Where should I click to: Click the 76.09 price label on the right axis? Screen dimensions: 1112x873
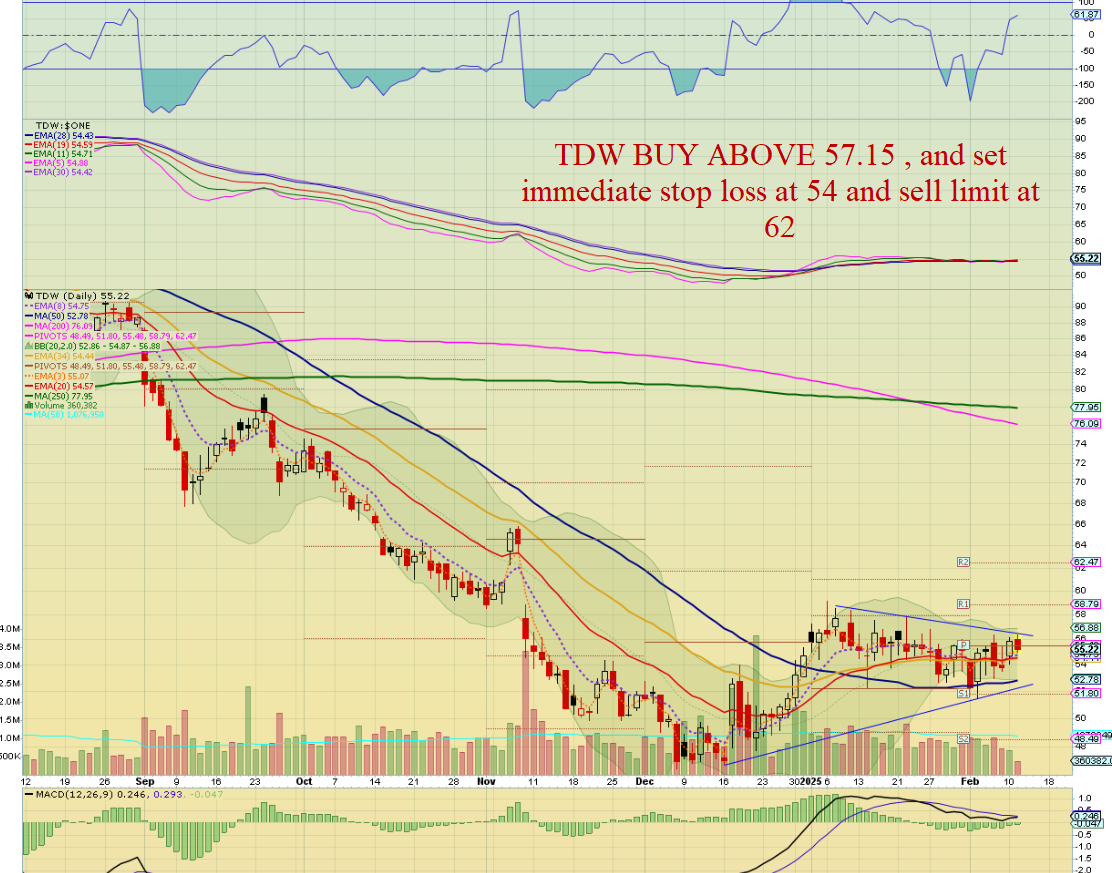pyautogui.click(x=1086, y=423)
